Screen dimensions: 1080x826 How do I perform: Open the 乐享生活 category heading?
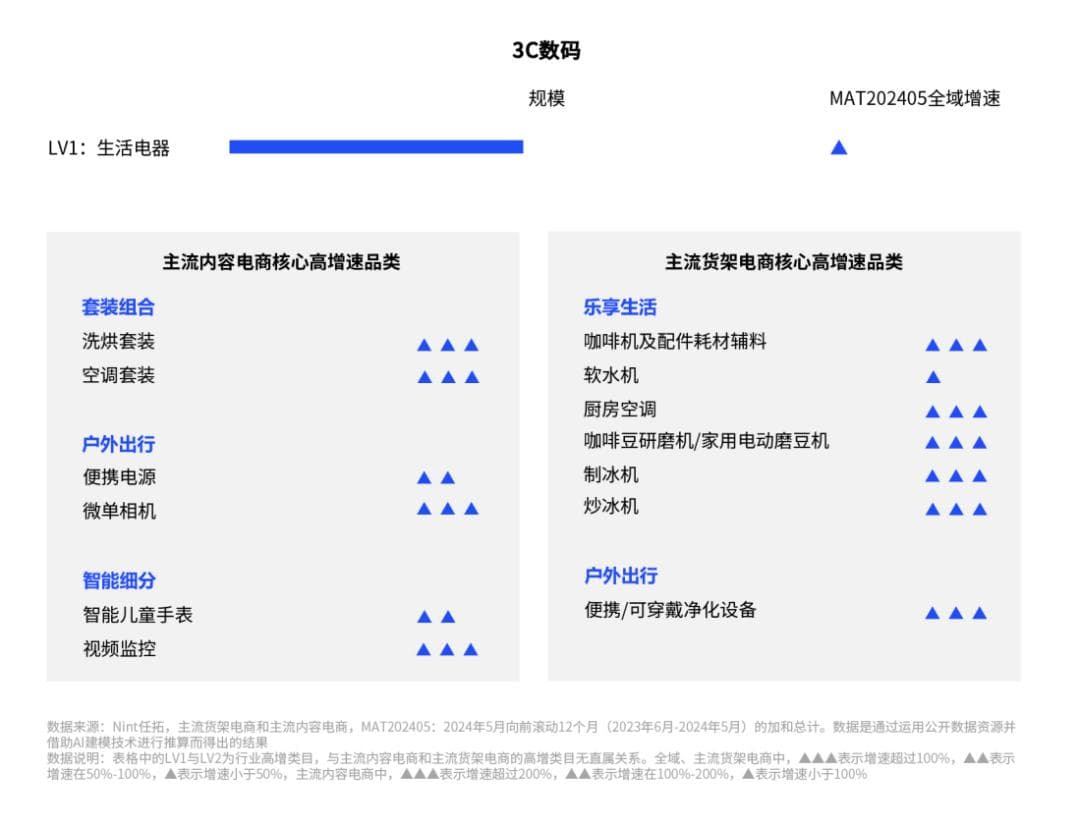coord(620,307)
